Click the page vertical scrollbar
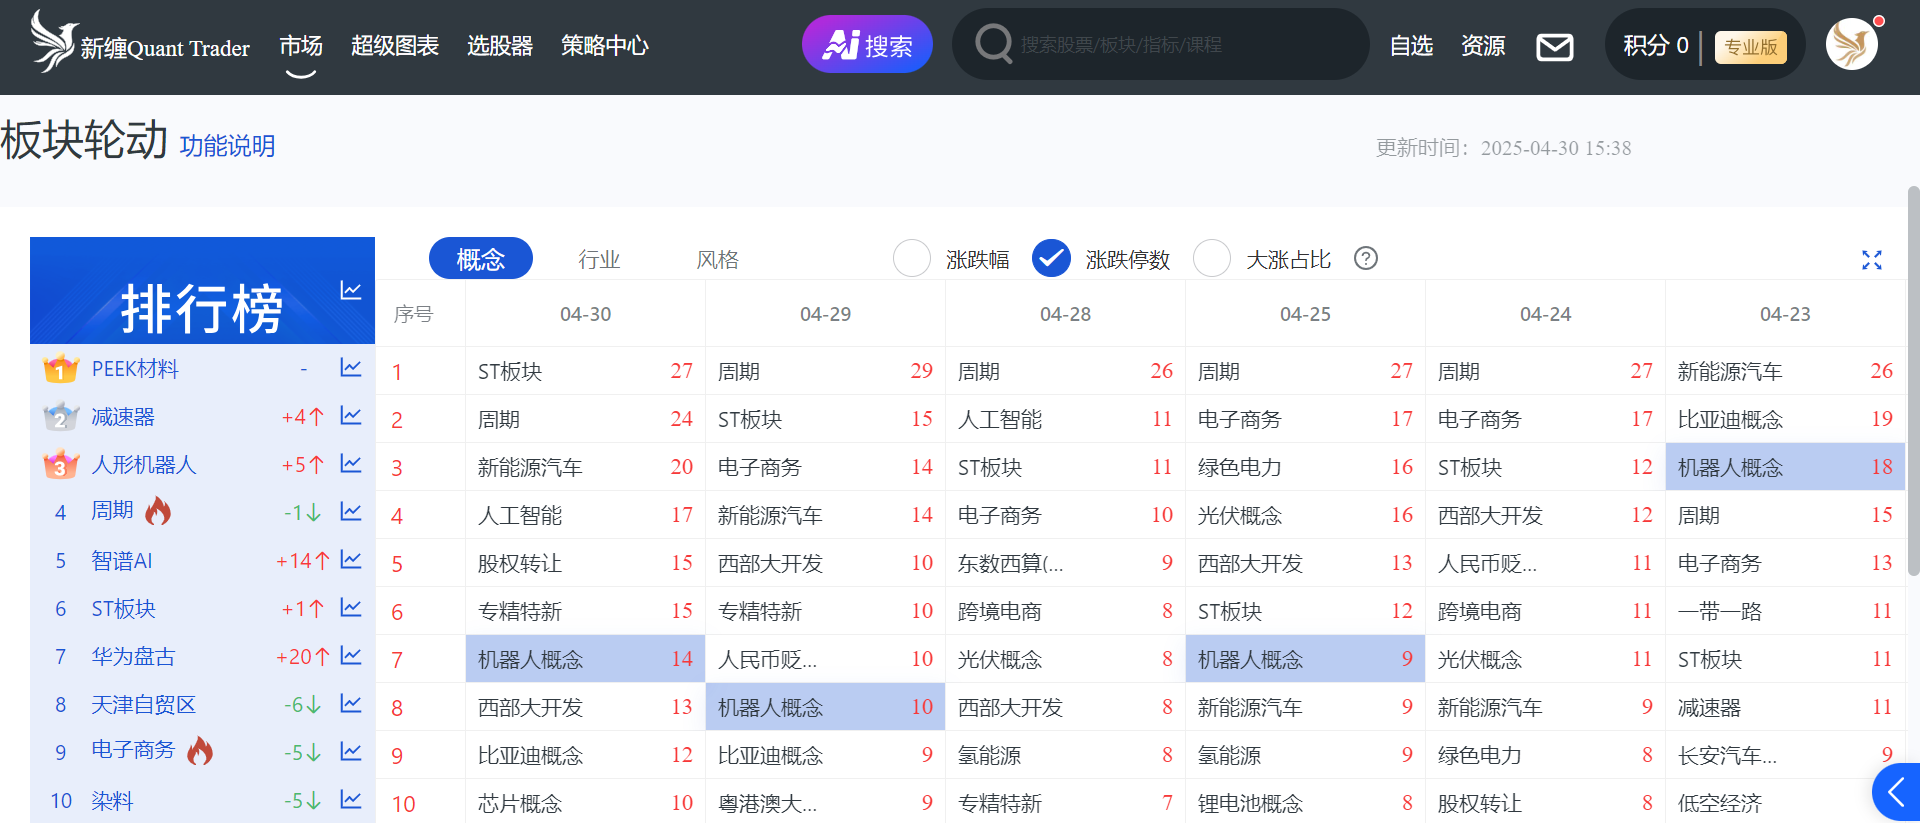Viewport: 1920px width, 823px height. point(1913,380)
